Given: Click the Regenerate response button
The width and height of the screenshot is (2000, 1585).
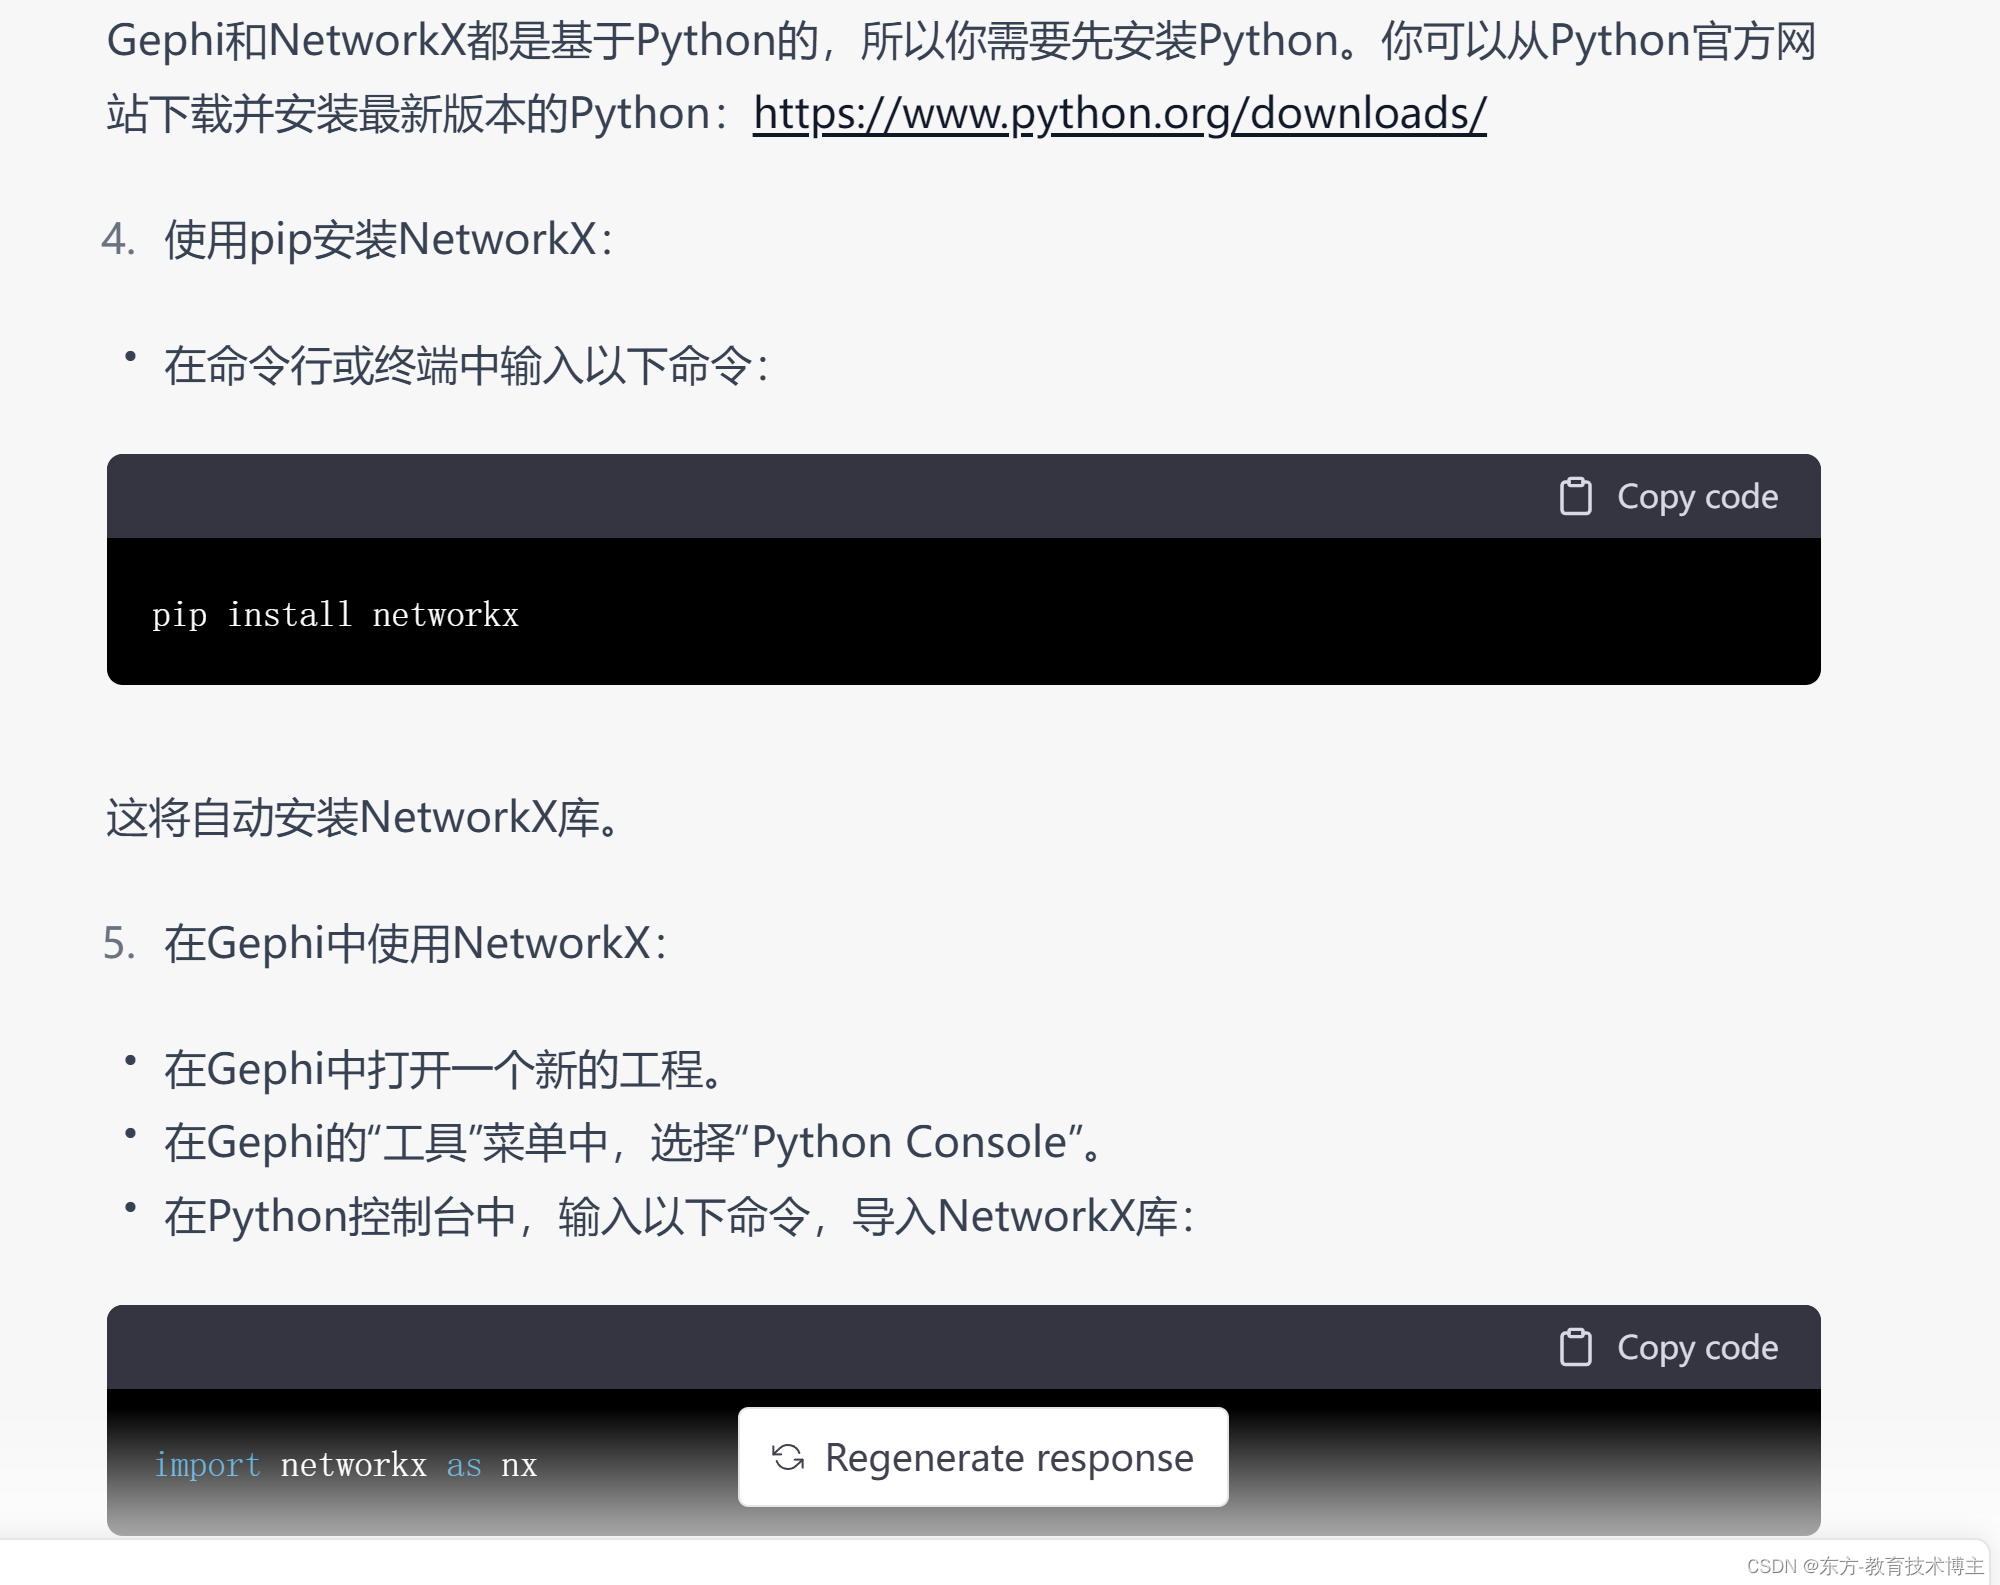Looking at the screenshot, I should pyautogui.click(x=983, y=1457).
